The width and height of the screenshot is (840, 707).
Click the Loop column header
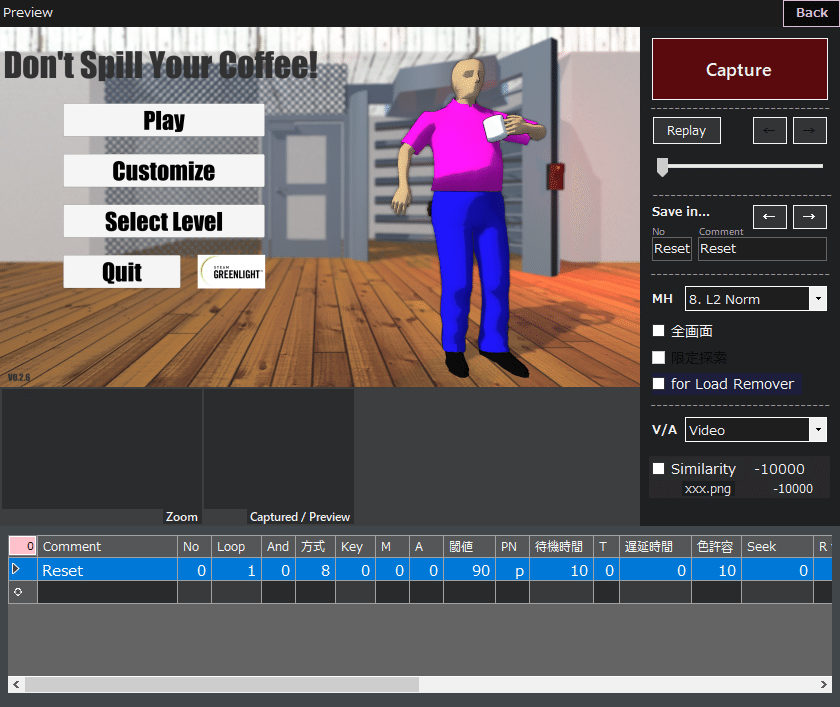click(x=236, y=546)
